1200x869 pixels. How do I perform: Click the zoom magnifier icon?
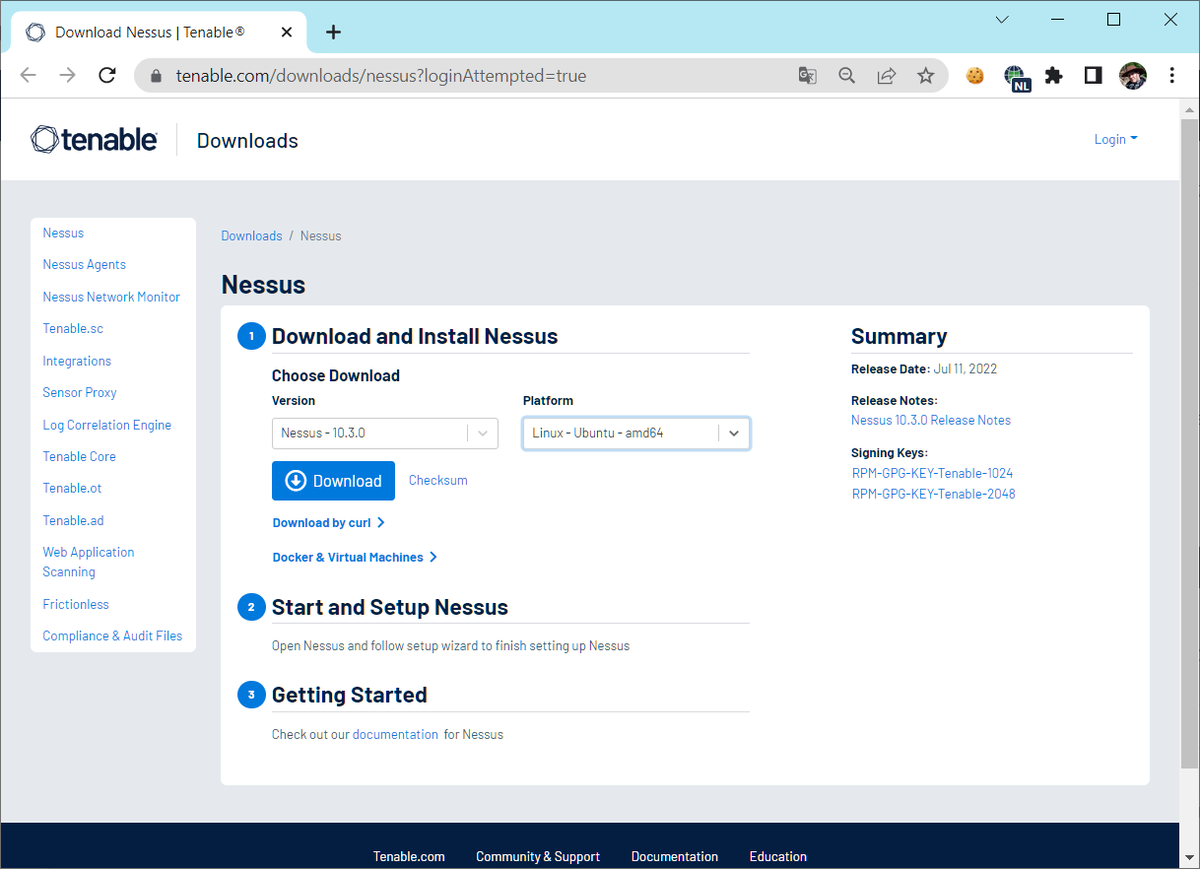846,75
